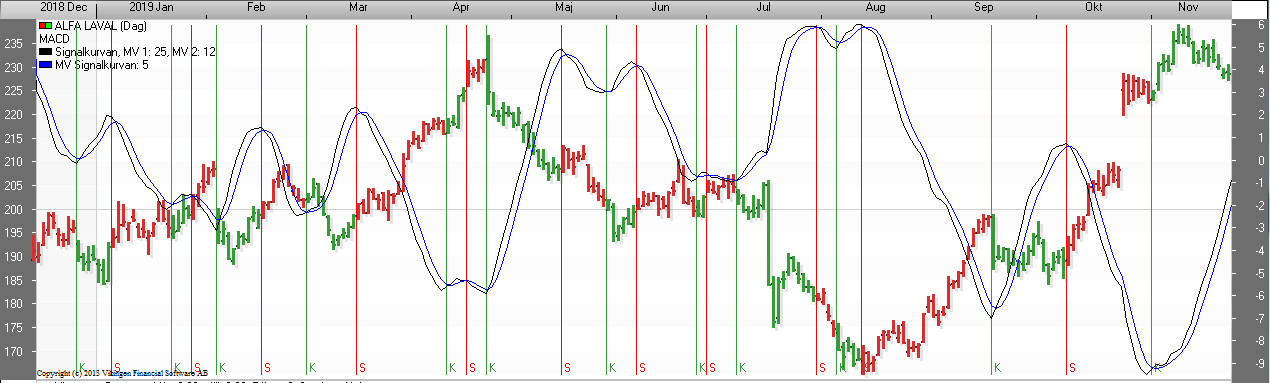Click the S sell marker in March
This screenshot has height=383, width=1270.
[x=362, y=367]
